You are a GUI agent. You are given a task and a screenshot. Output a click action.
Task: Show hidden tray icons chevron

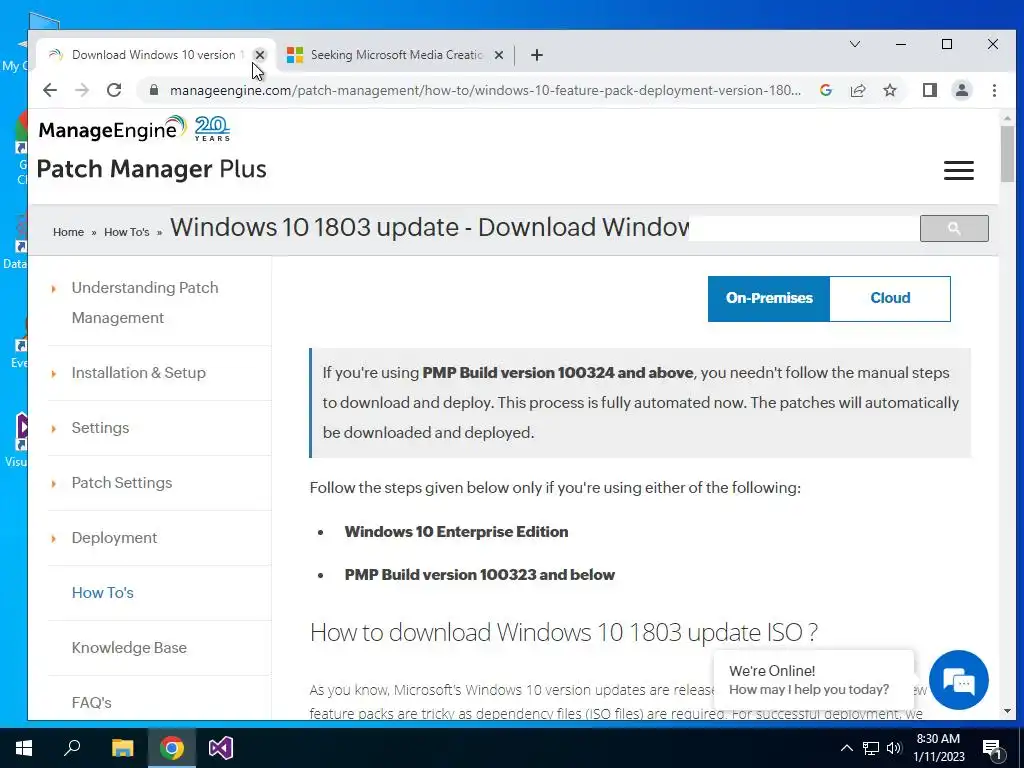tap(846, 748)
